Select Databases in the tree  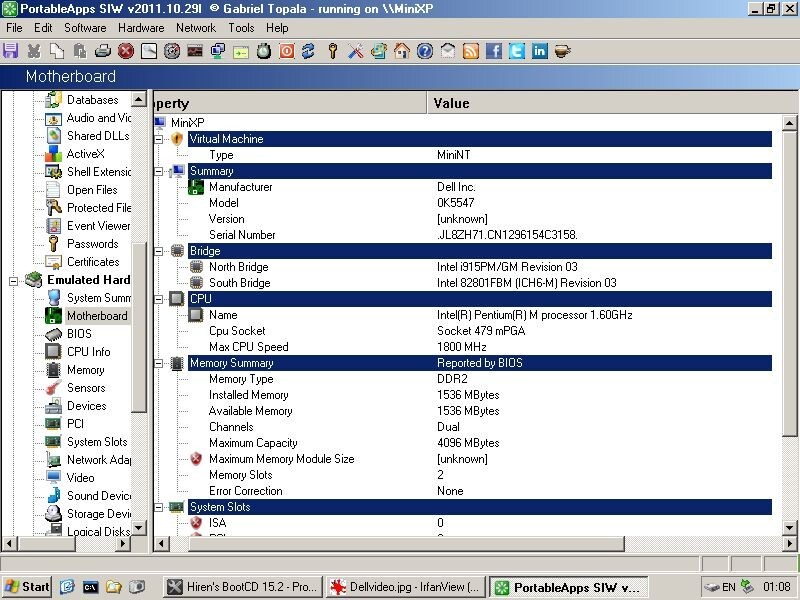[x=92, y=99]
